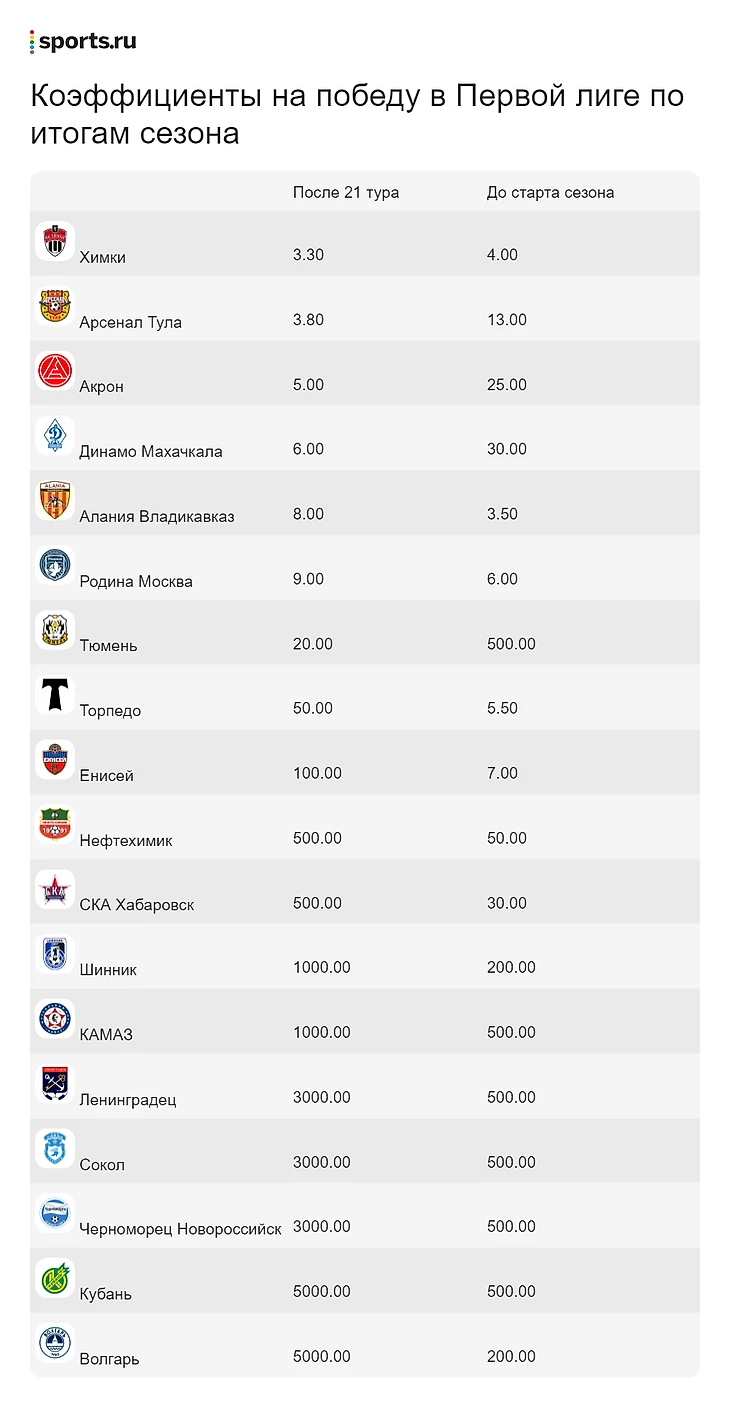Viewport: 730px width, 1408px height.
Task: Click the До старта сезона column header
Action: coord(550,192)
